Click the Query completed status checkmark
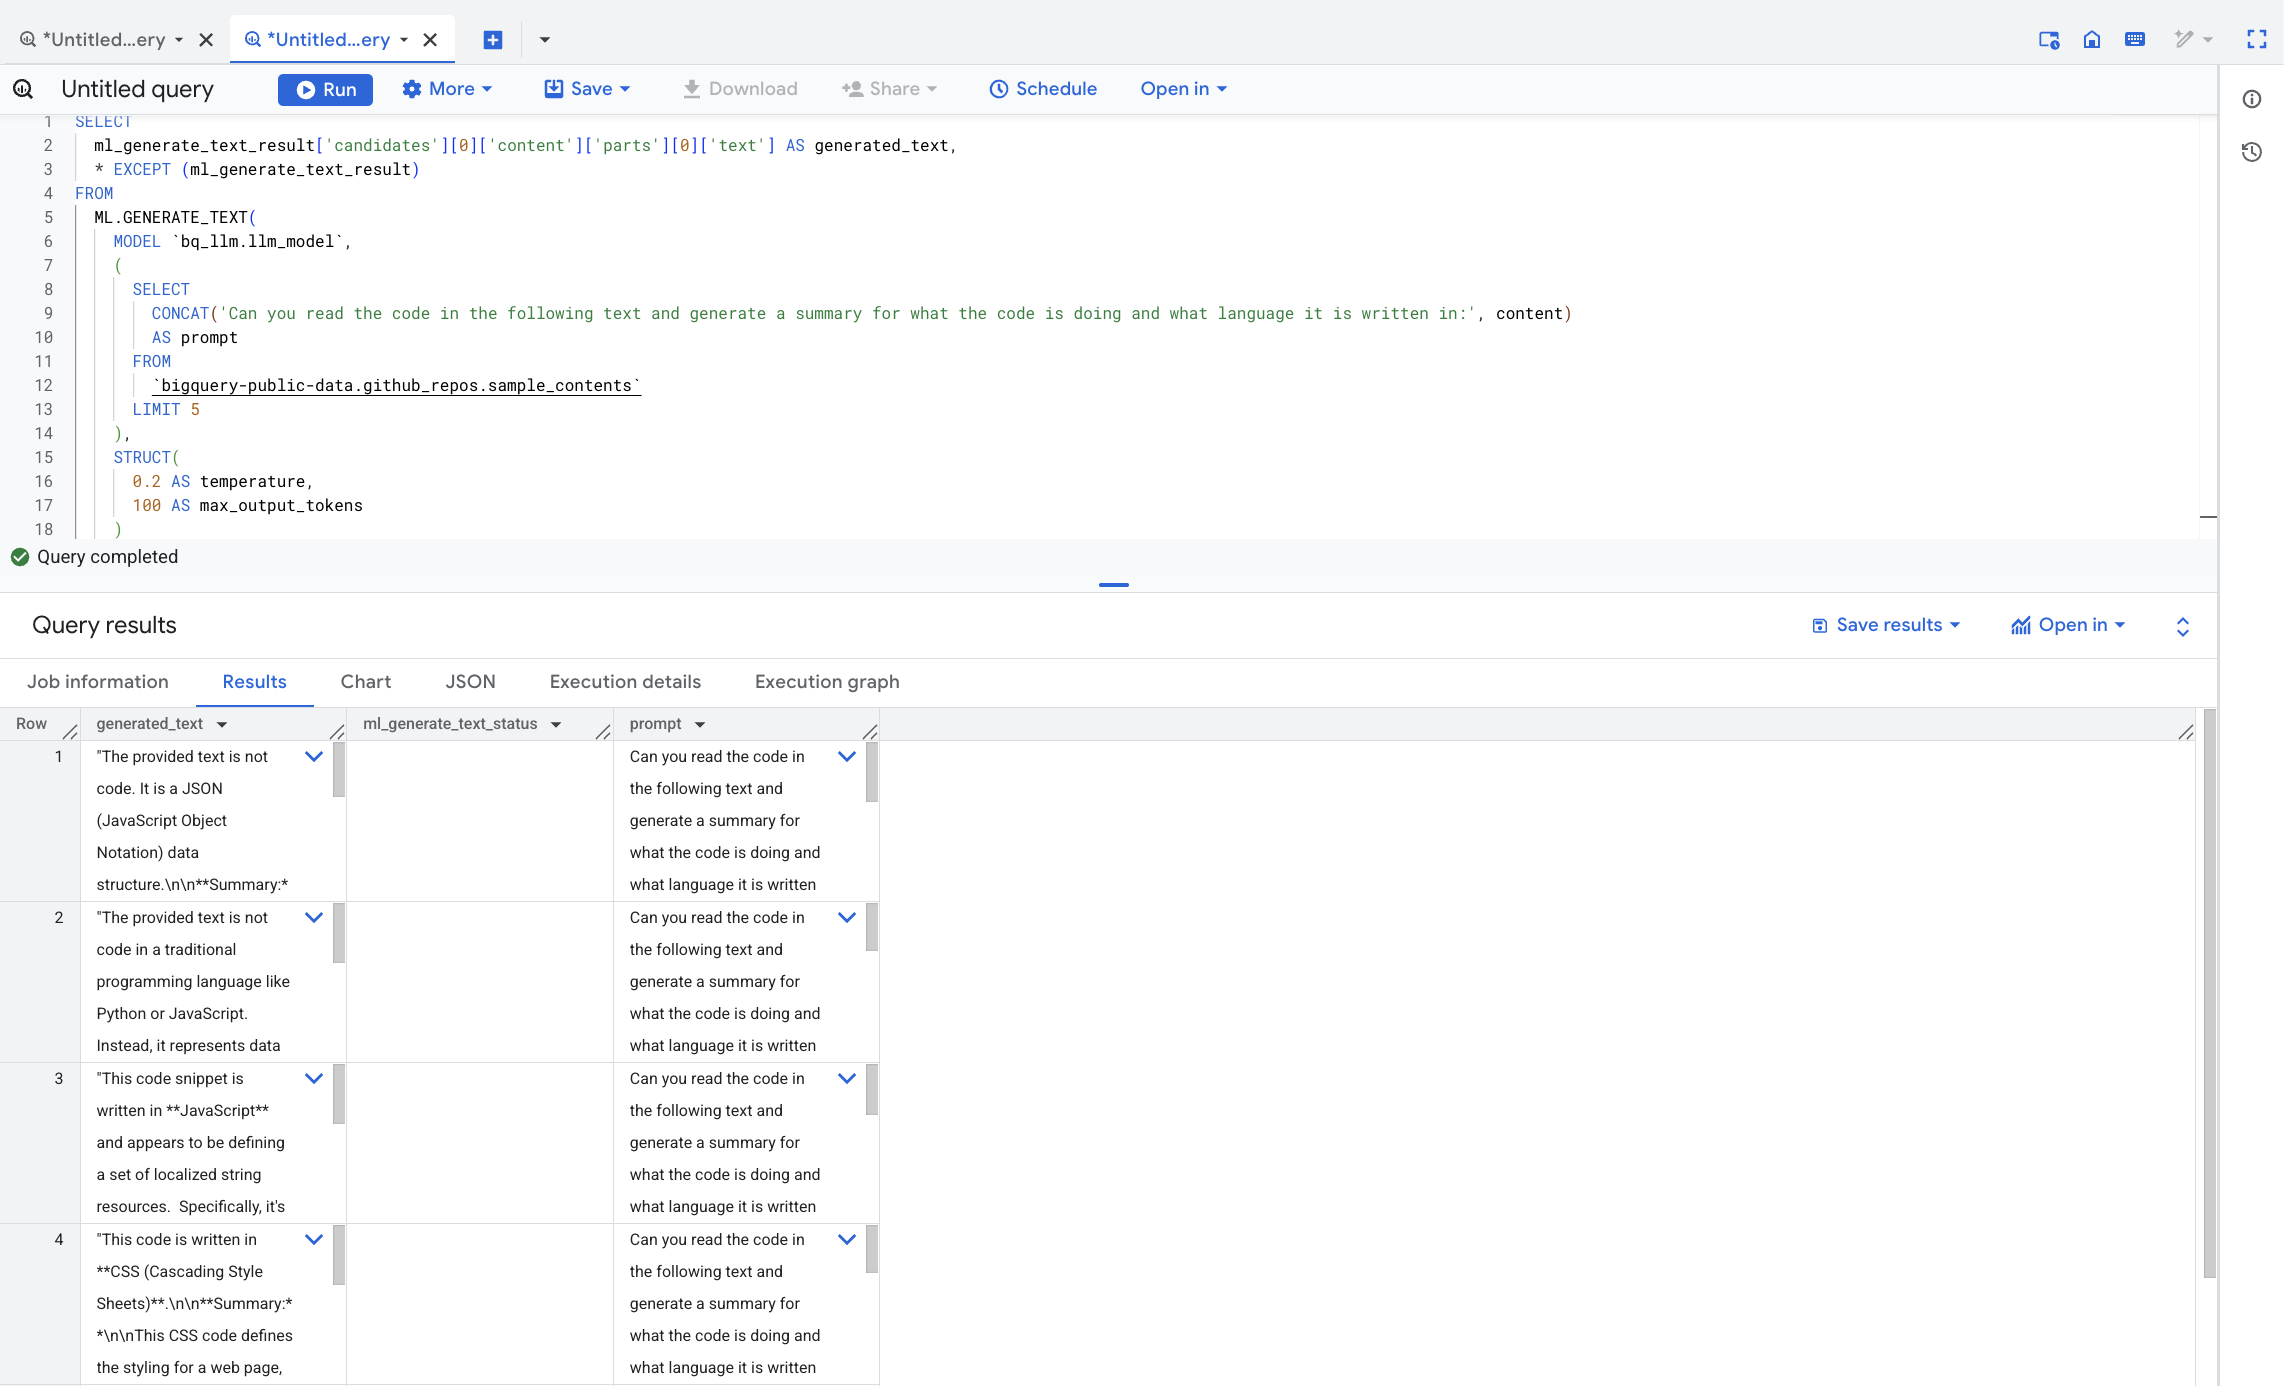Image resolution: width=2284 pixels, height=1386 pixels. click(x=20, y=557)
